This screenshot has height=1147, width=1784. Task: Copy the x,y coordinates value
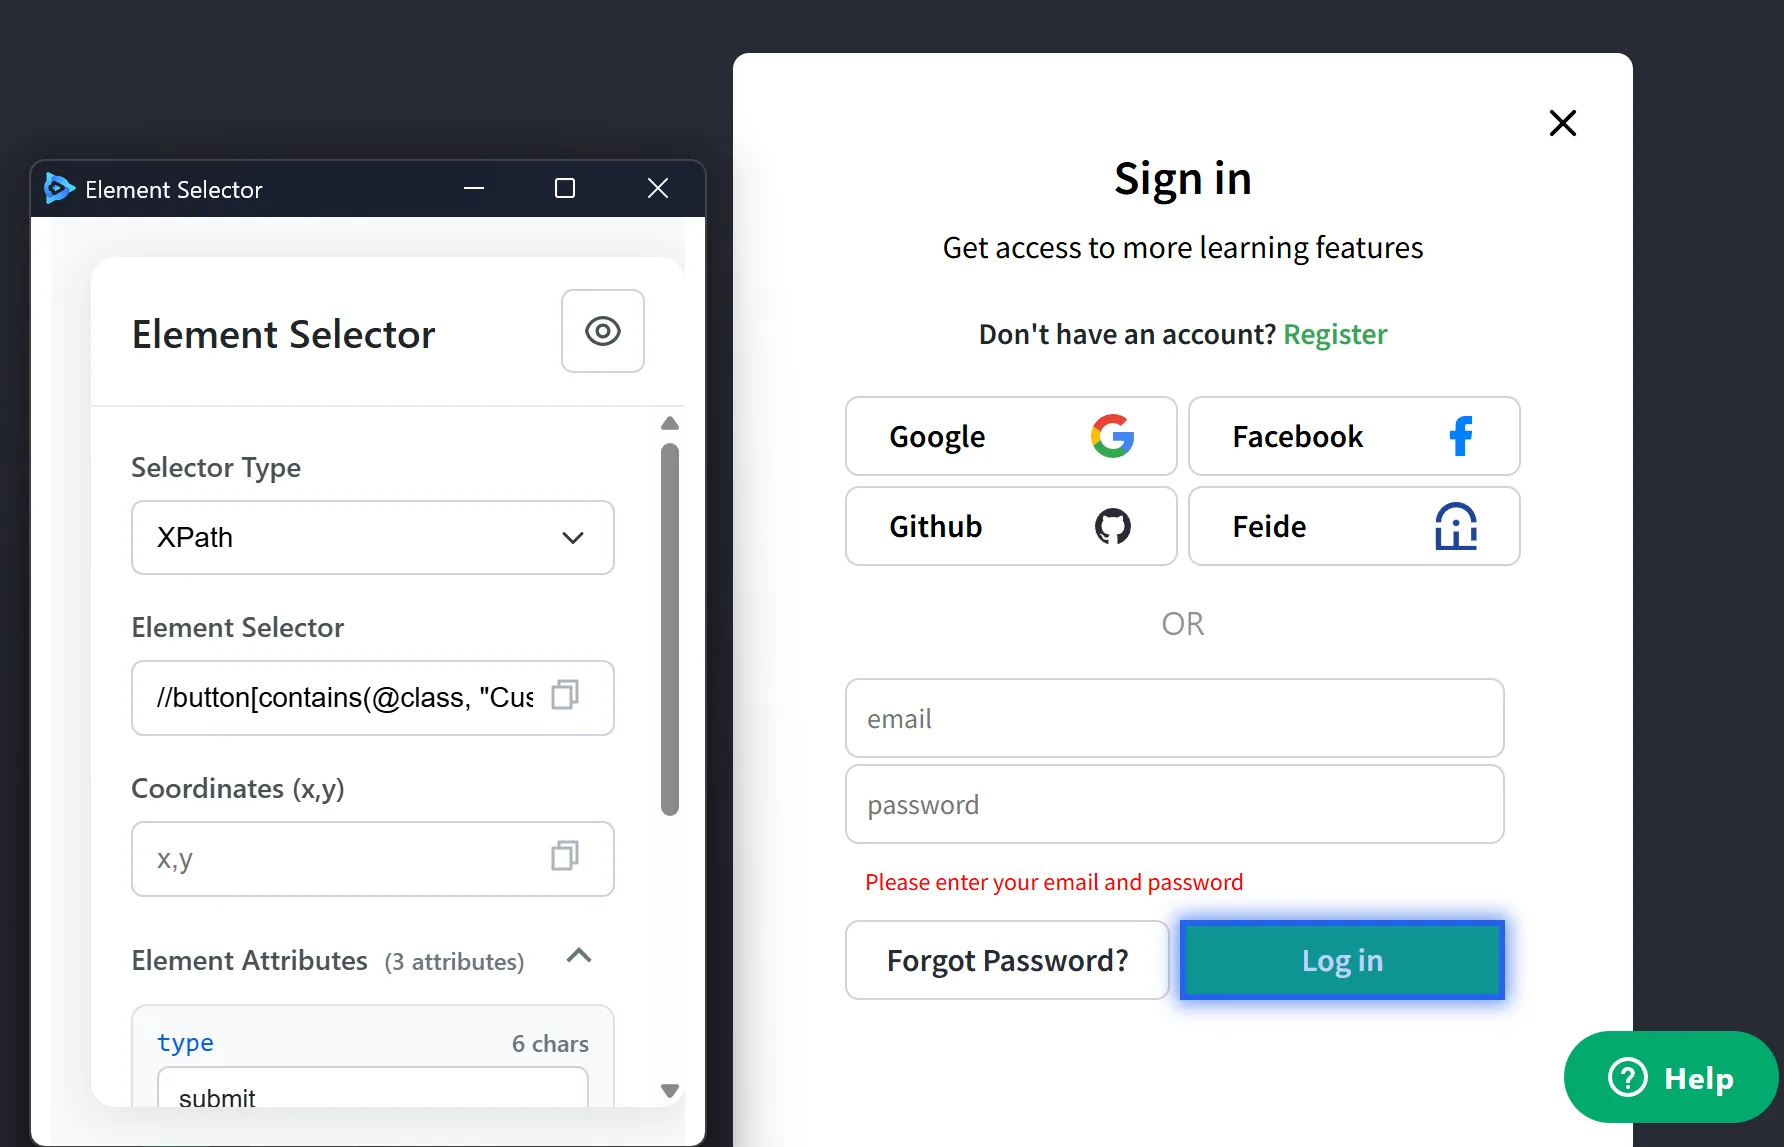(x=566, y=857)
